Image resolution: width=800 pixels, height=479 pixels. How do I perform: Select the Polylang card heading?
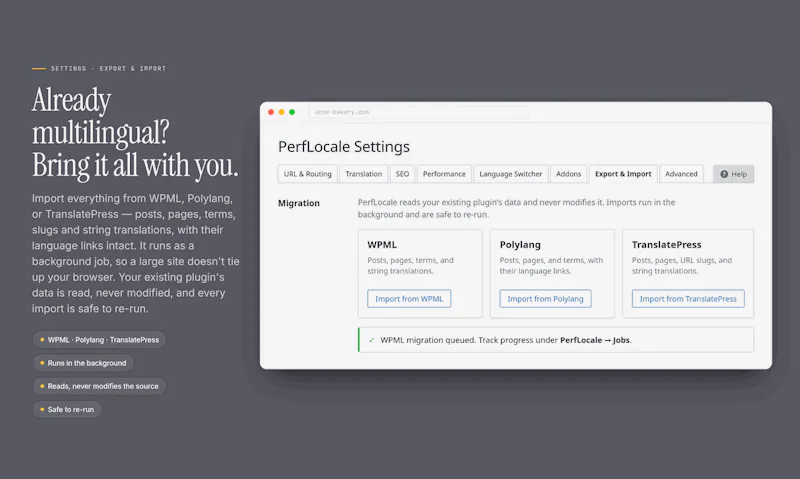[x=520, y=244]
